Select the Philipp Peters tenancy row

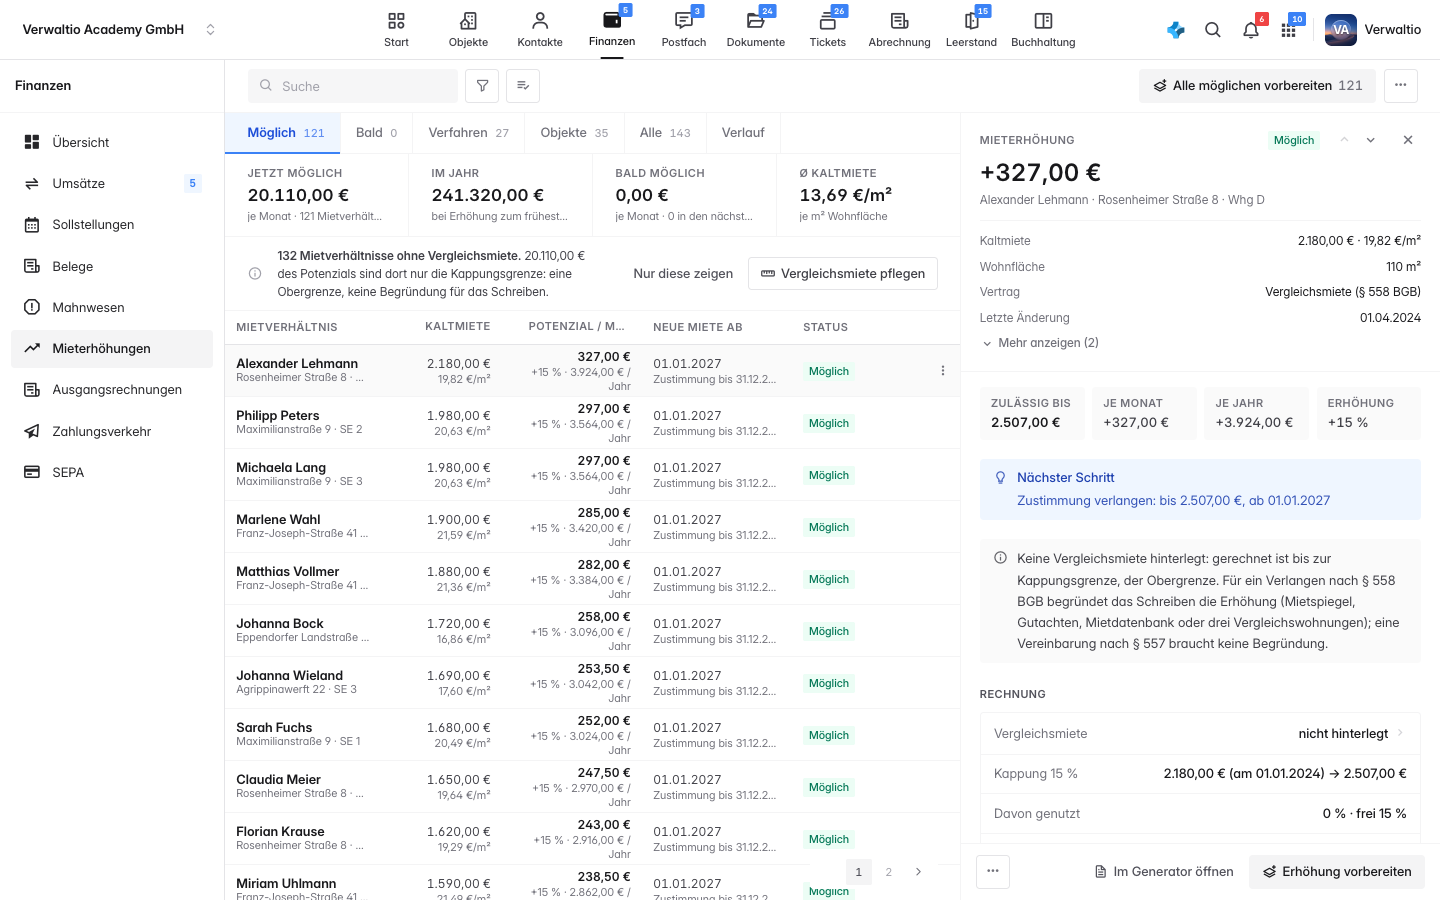592,423
